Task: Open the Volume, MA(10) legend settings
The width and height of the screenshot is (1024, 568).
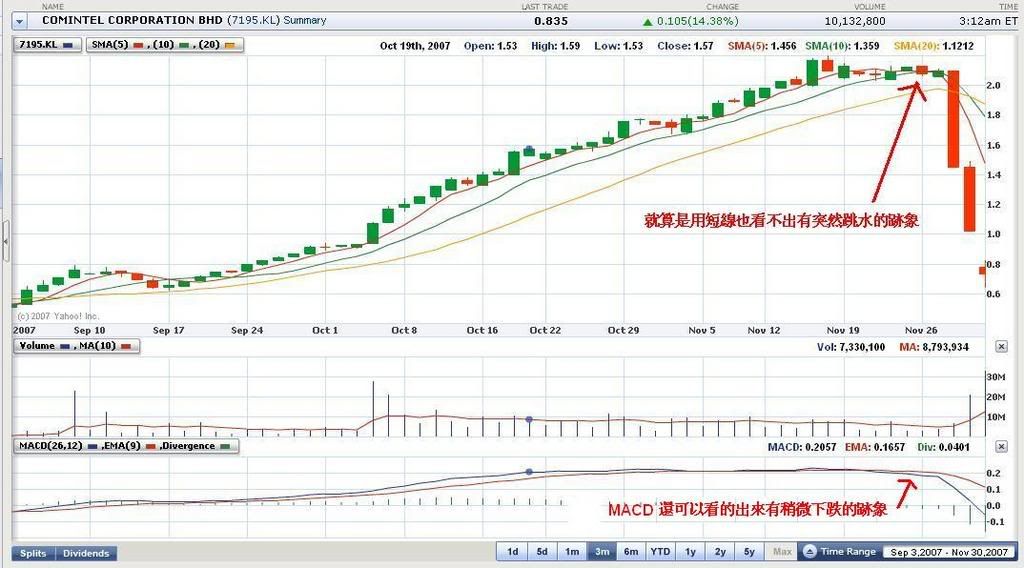Action: 76,346
